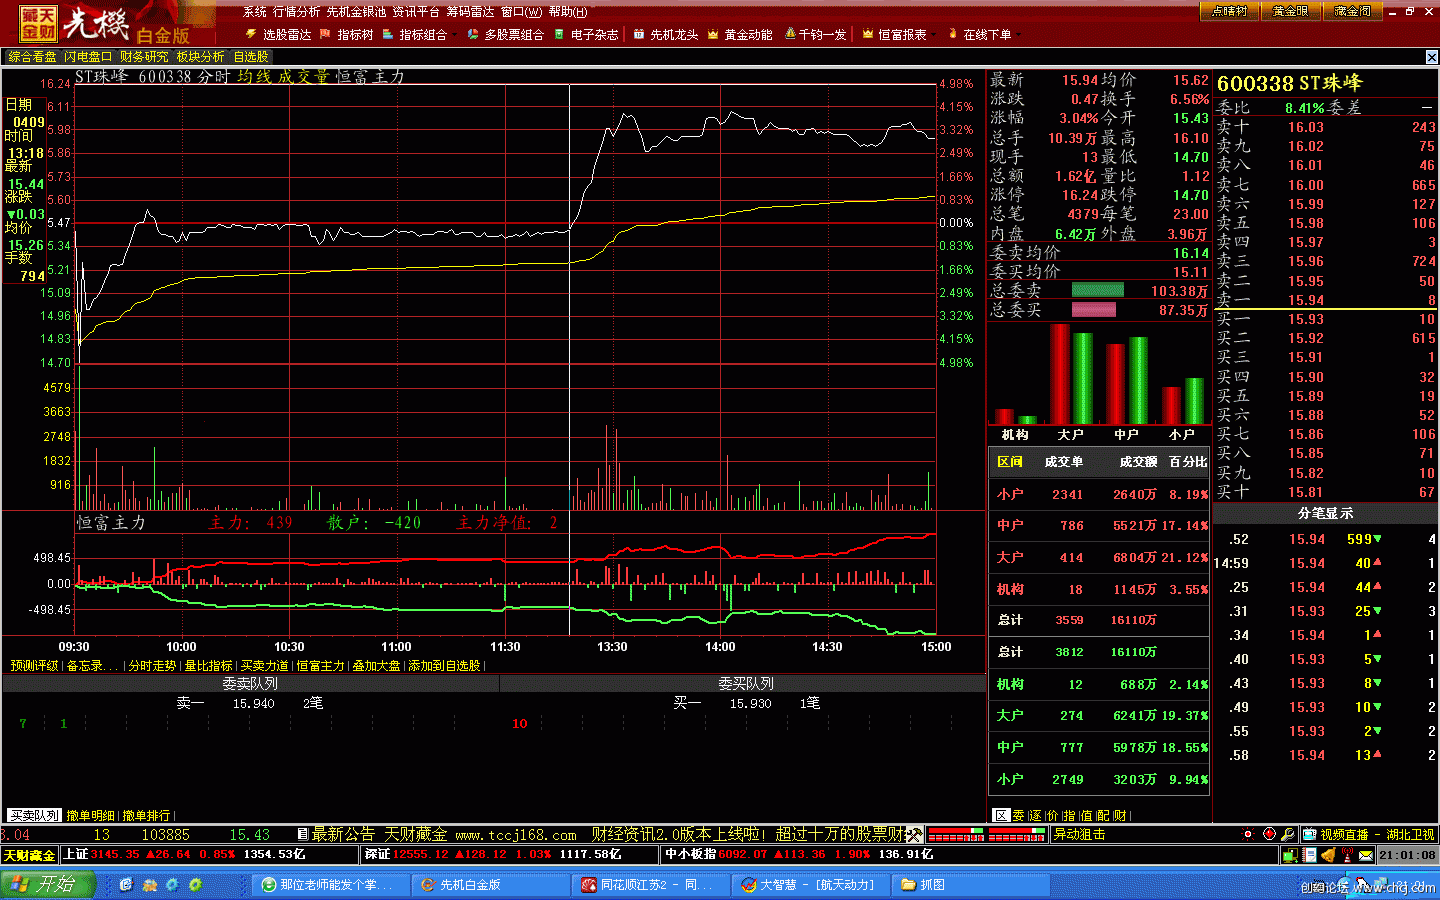Click the 深证 index readout
This screenshot has width=1440, height=900.
[x=507, y=855]
